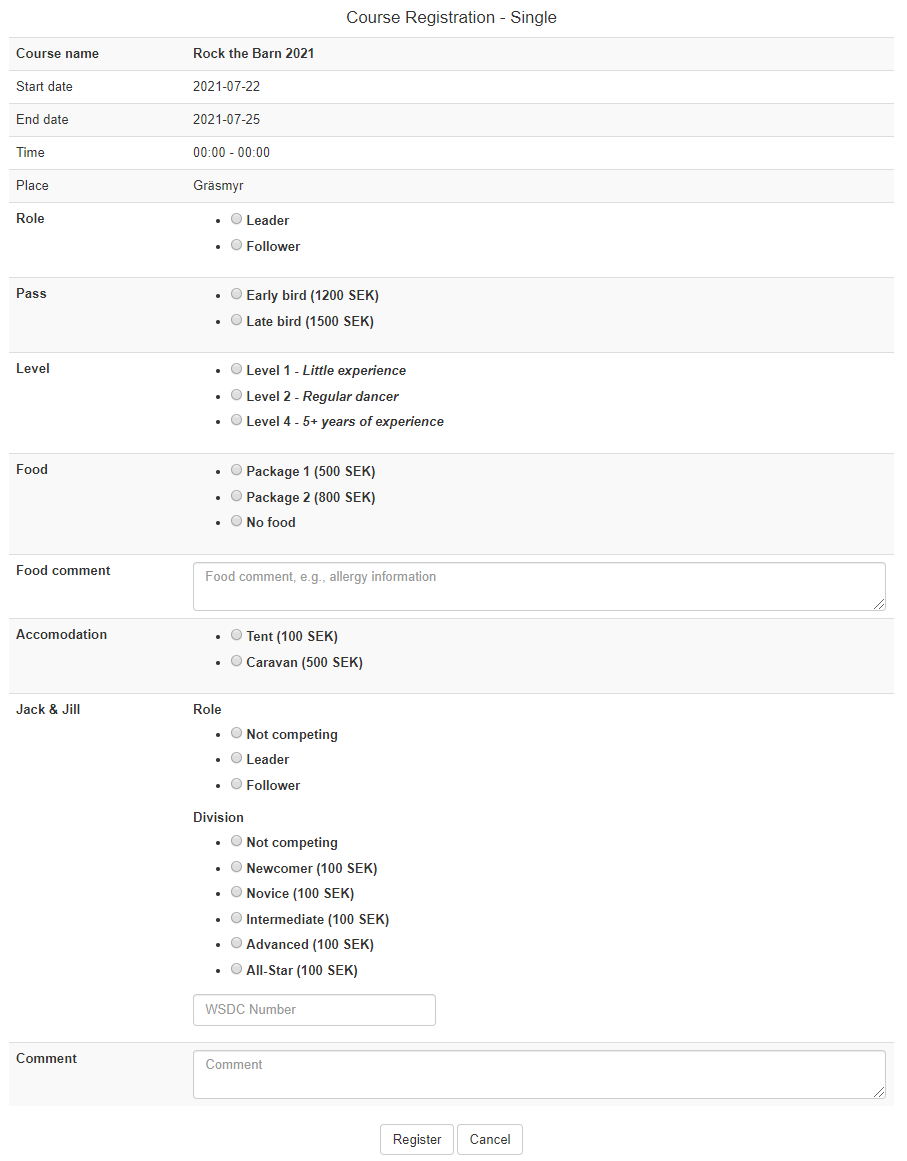The width and height of the screenshot is (907, 1161).
Task: Select Level 2 - Regular dancer
Action: coord(236,394)
